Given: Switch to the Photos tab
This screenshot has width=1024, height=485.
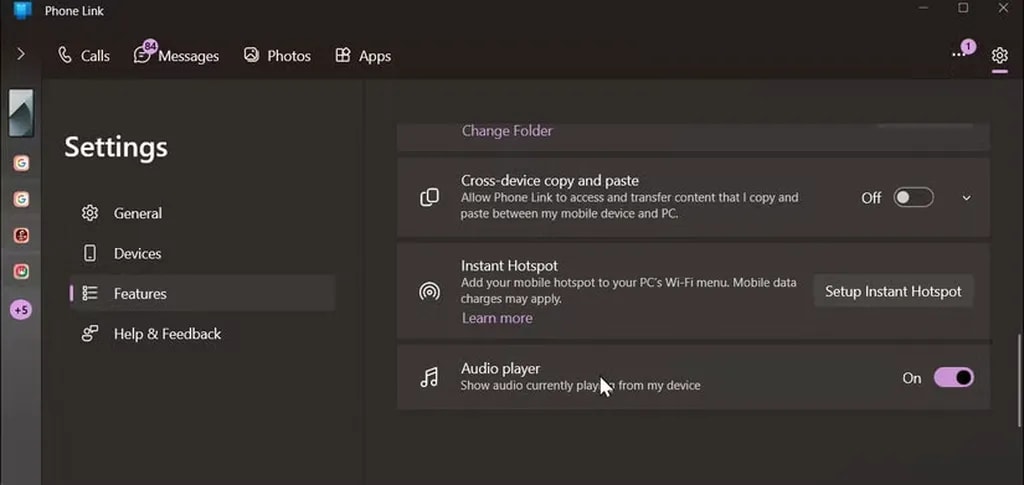Looking at the screenshot, I should (277, 55).
